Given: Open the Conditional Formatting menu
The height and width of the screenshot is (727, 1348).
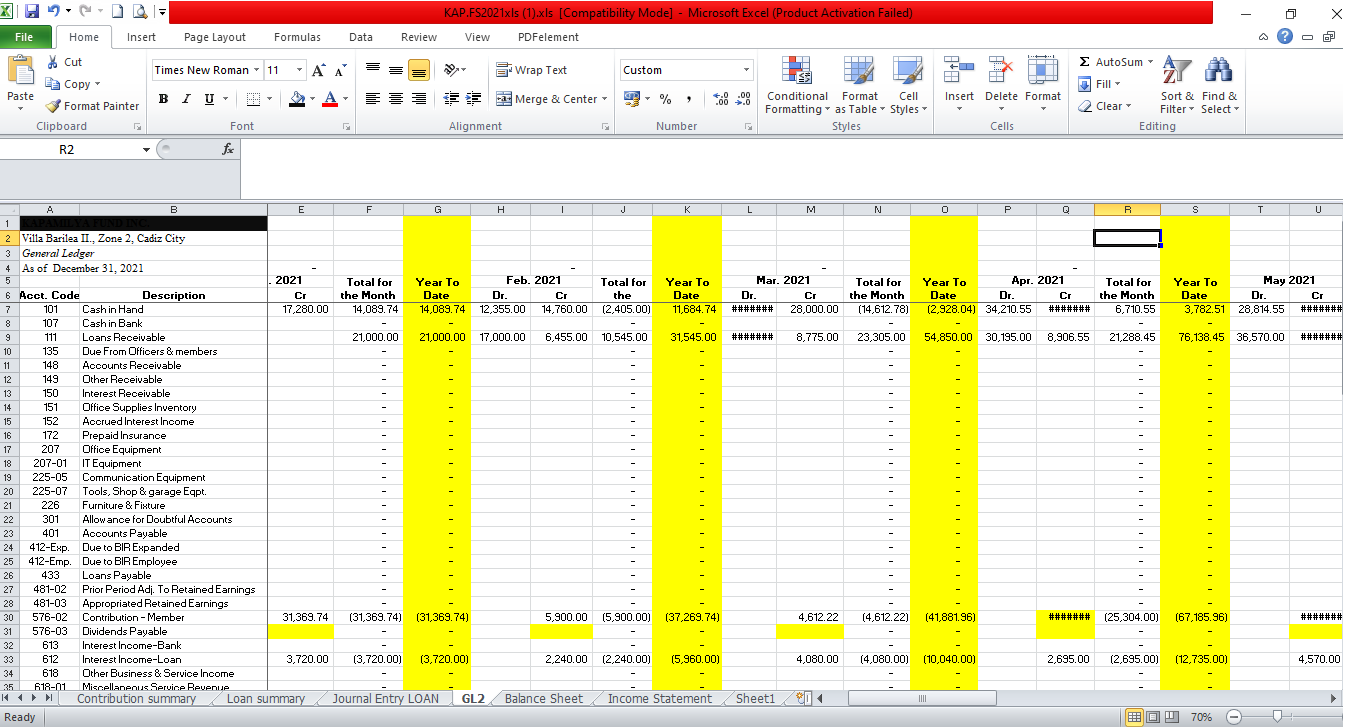Looking at the screenshot, I should 797,87.
